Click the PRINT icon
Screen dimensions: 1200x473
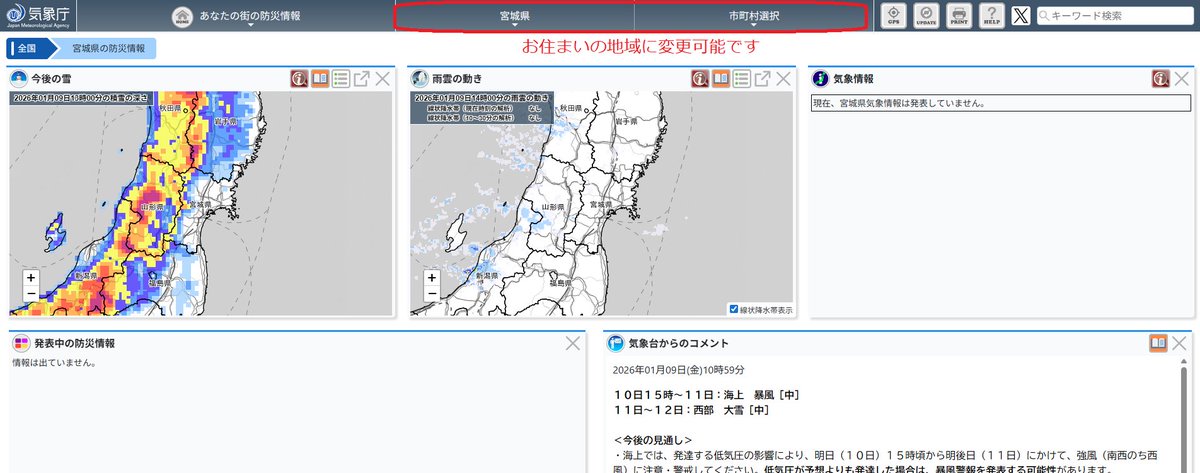coord(959,16)
